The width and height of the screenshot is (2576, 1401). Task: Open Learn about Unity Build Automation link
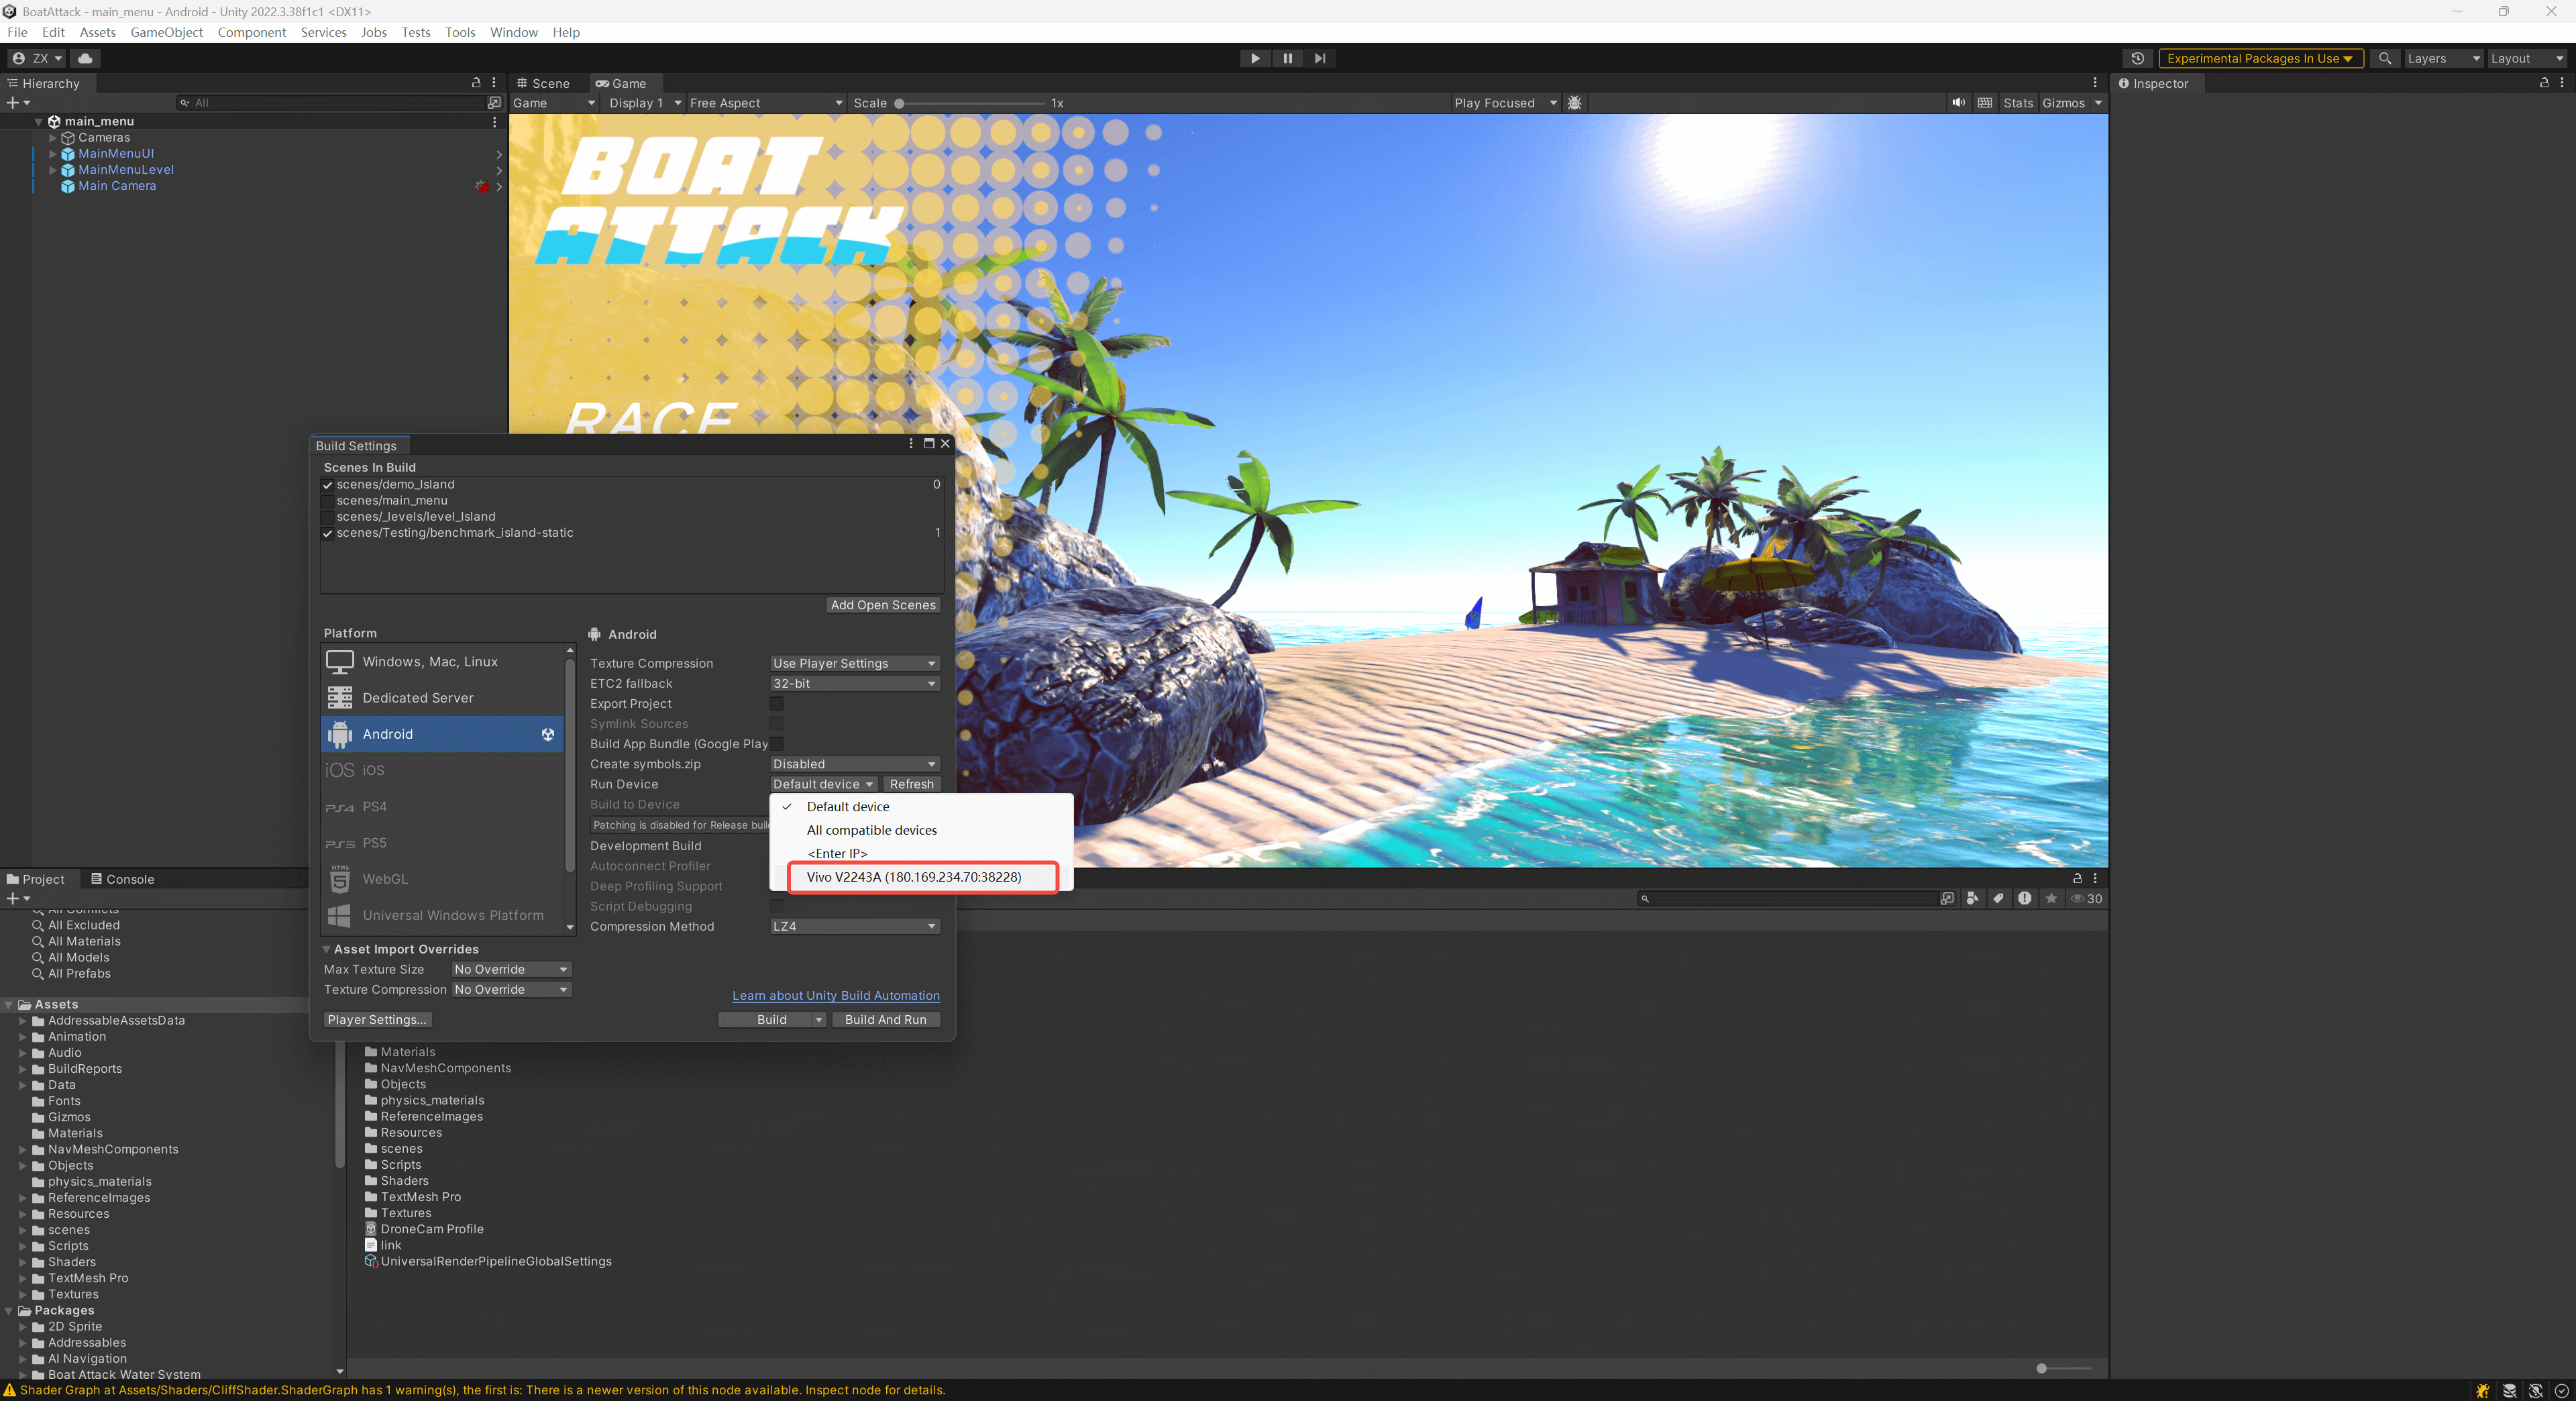click(x=835, y=996)
